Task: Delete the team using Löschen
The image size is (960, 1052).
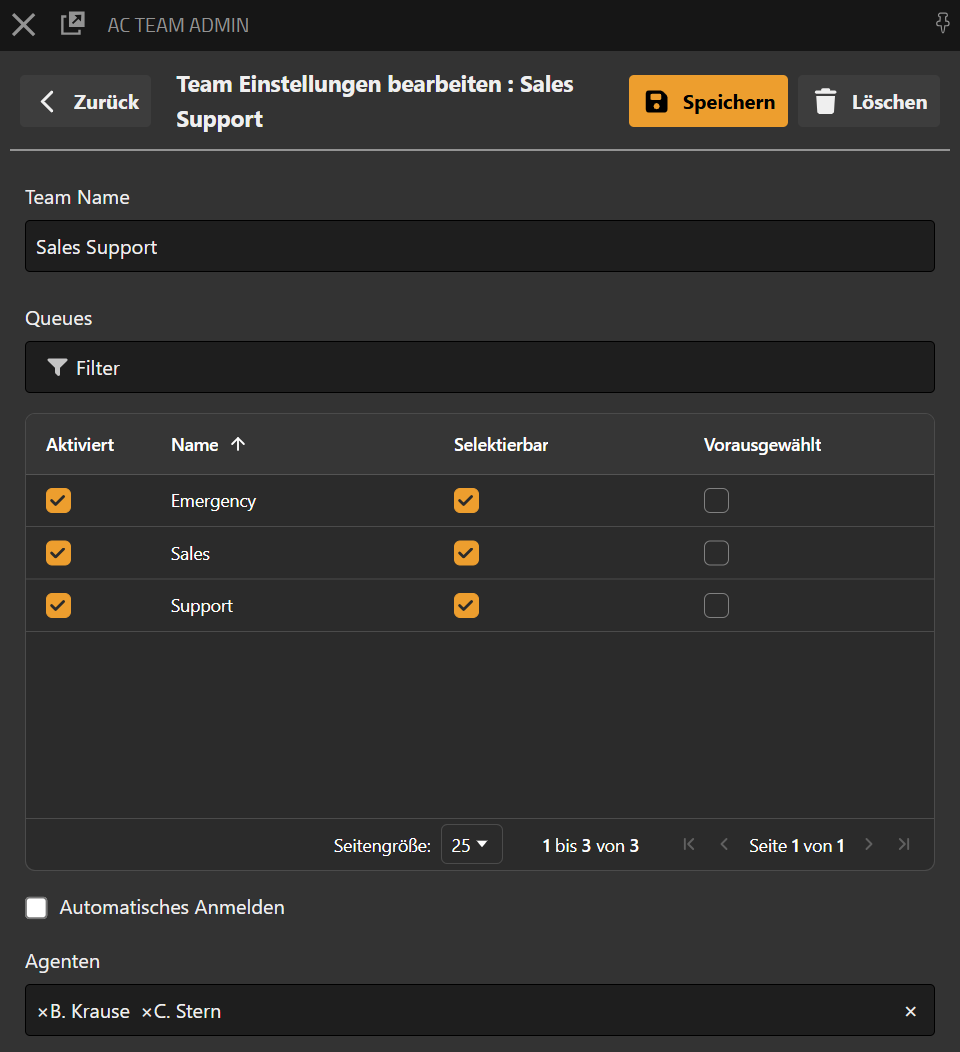Action: click(x=868, y=102)
